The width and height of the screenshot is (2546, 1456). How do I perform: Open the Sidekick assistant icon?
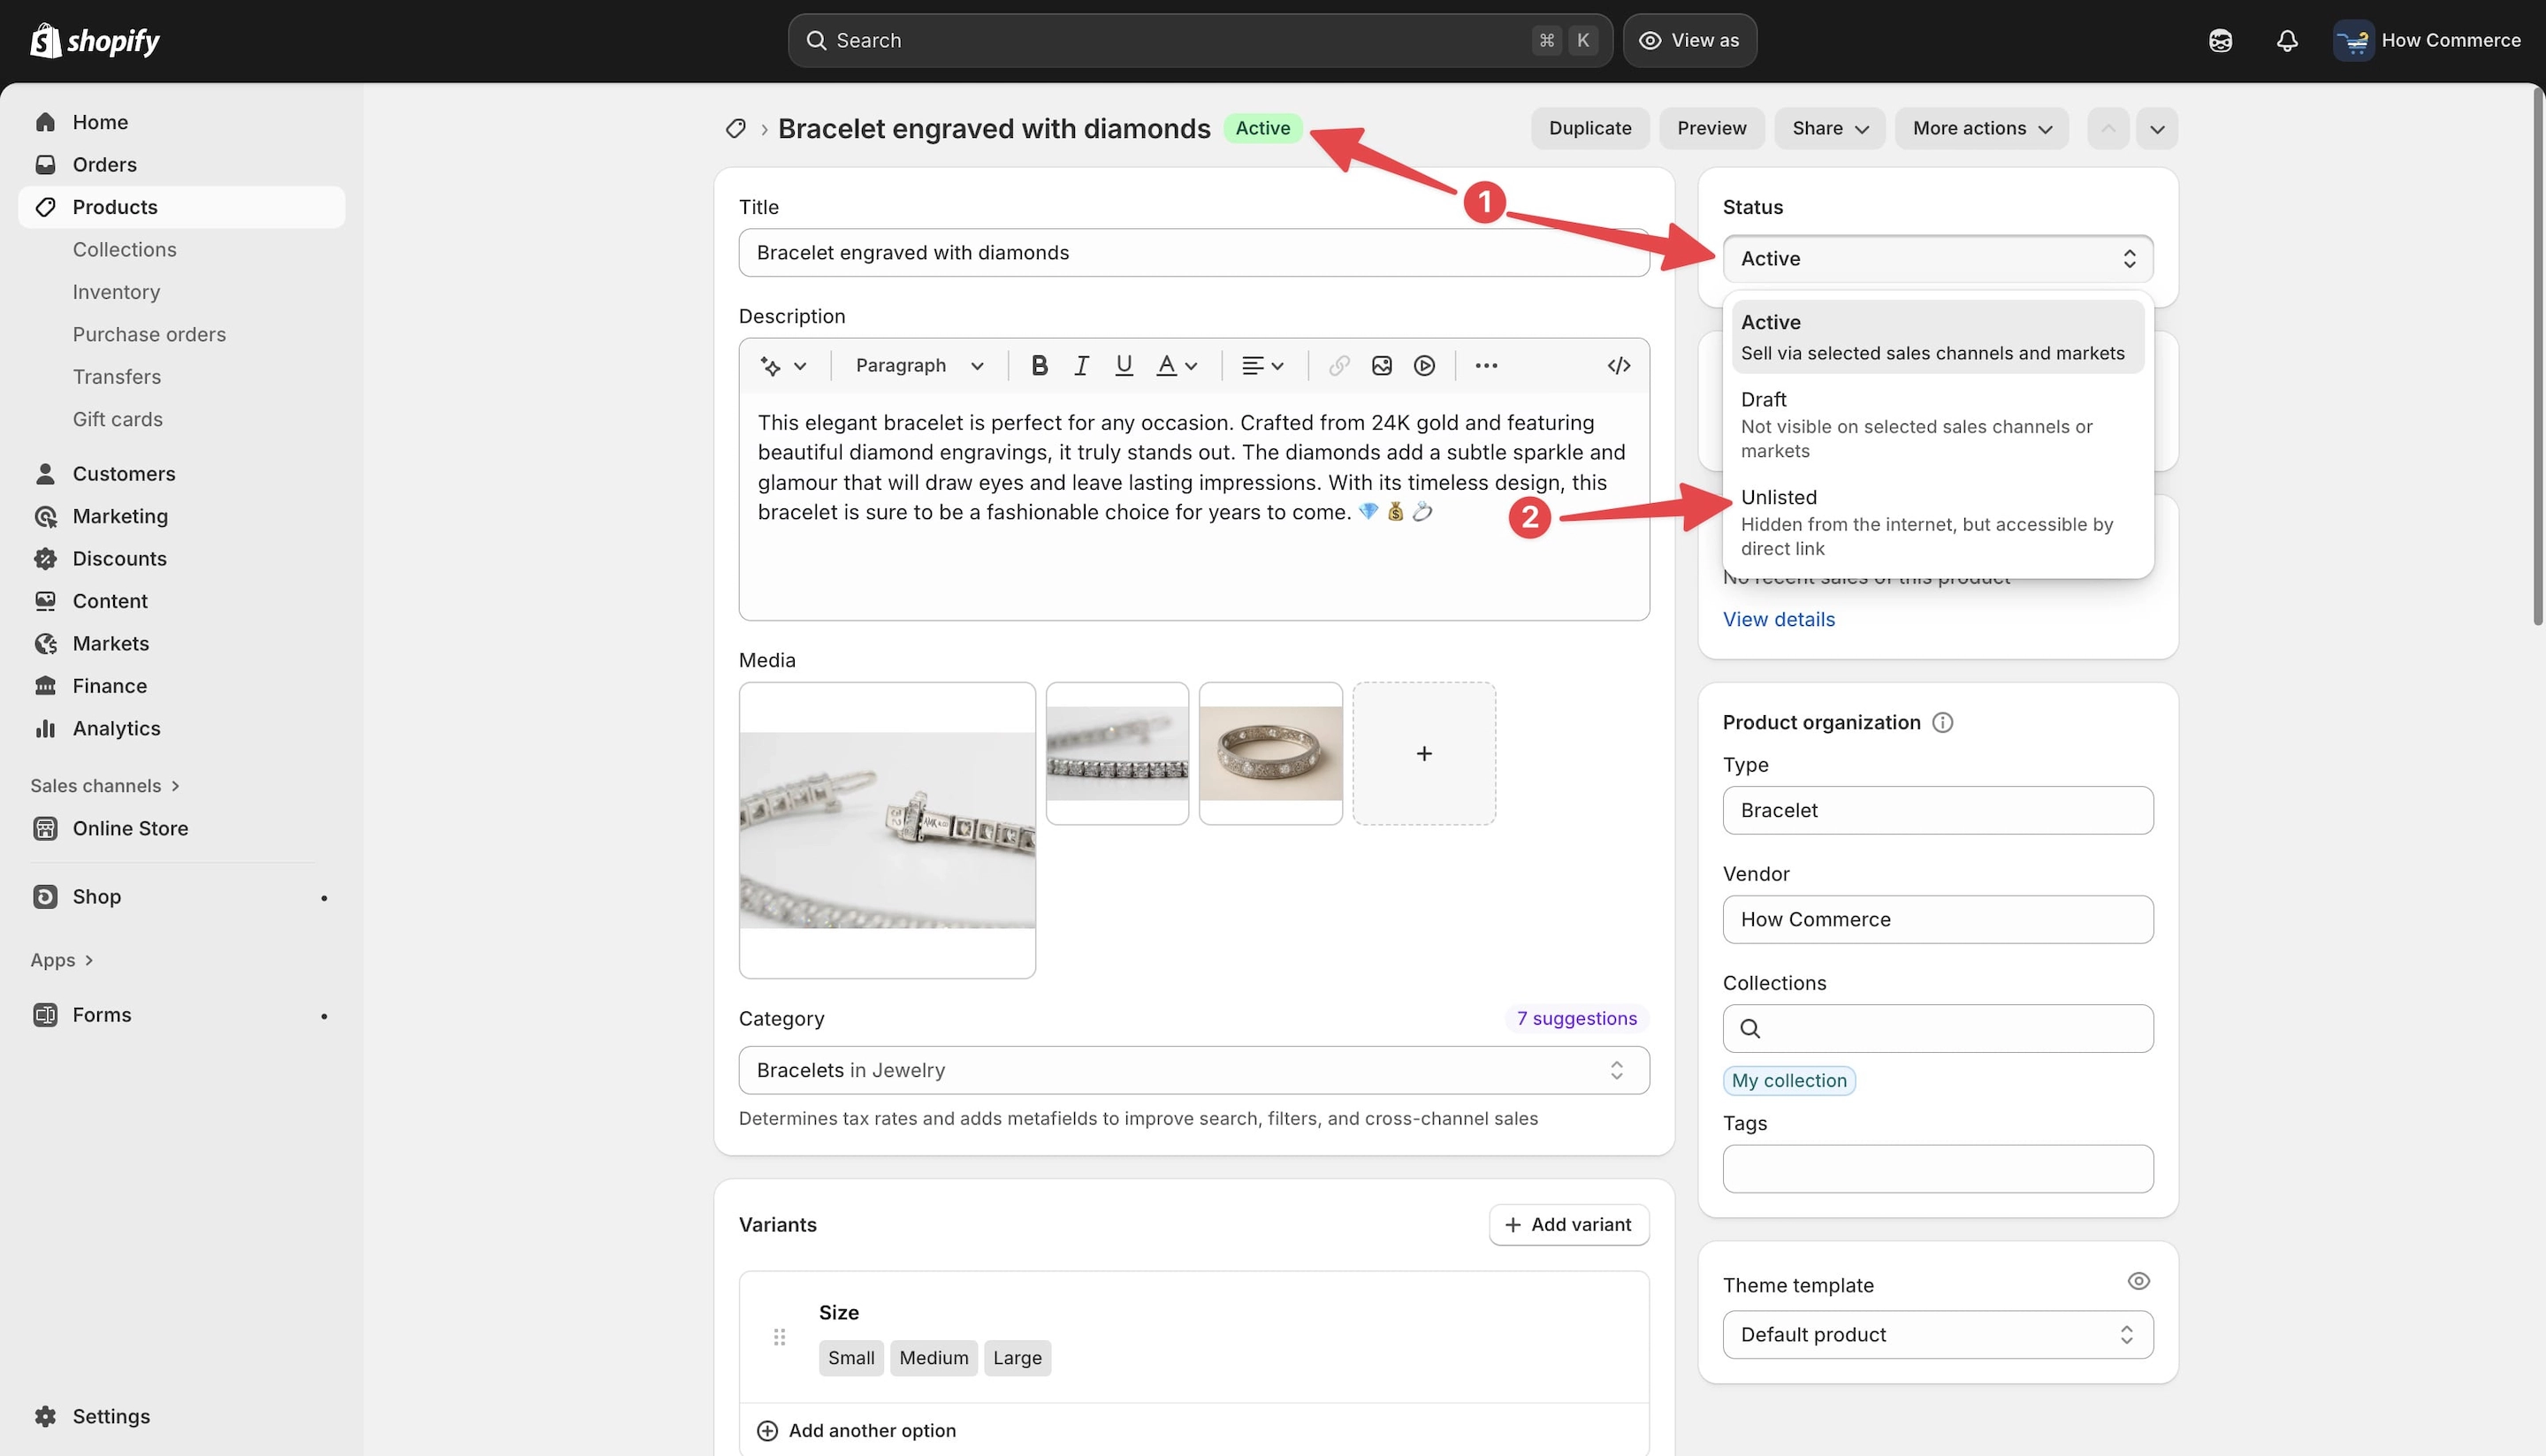(2220, 40)
